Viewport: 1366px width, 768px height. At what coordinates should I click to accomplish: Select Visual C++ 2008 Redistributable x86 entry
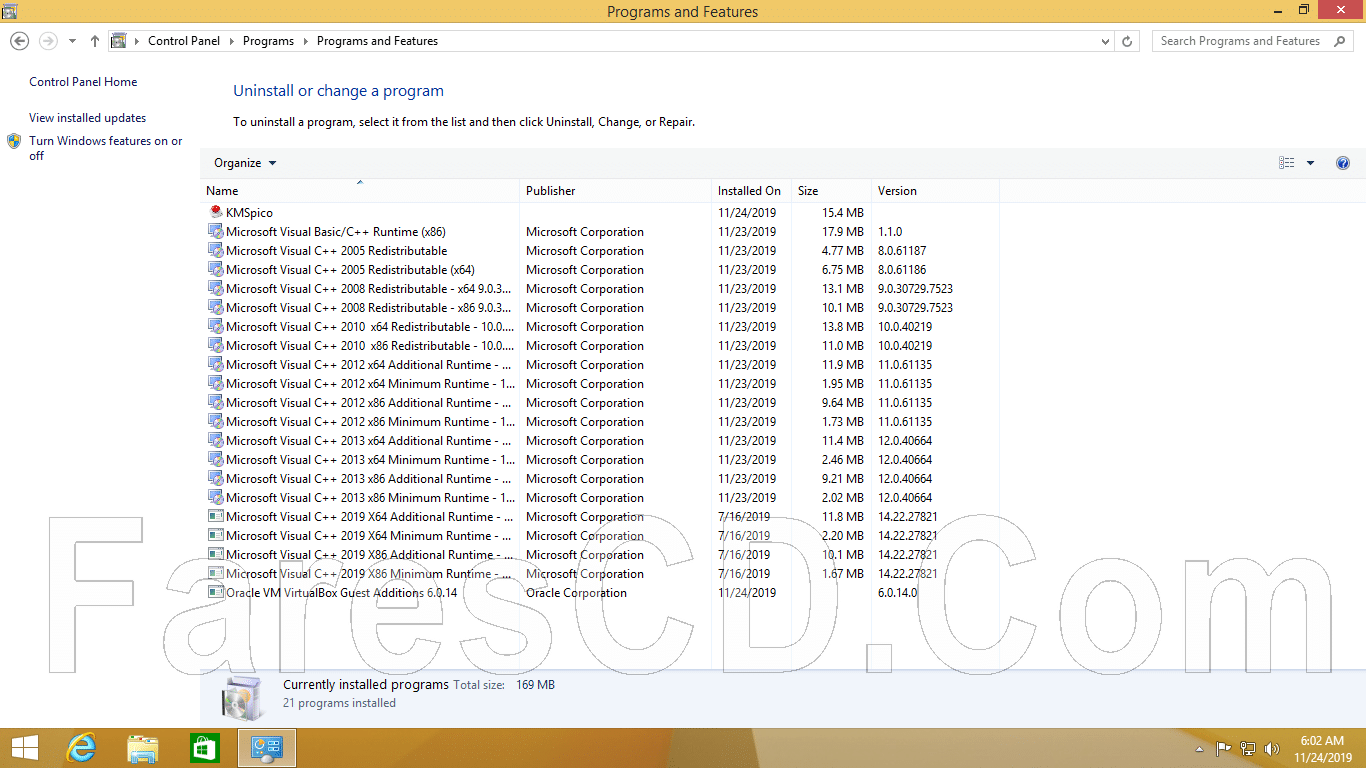click(370, 308)
